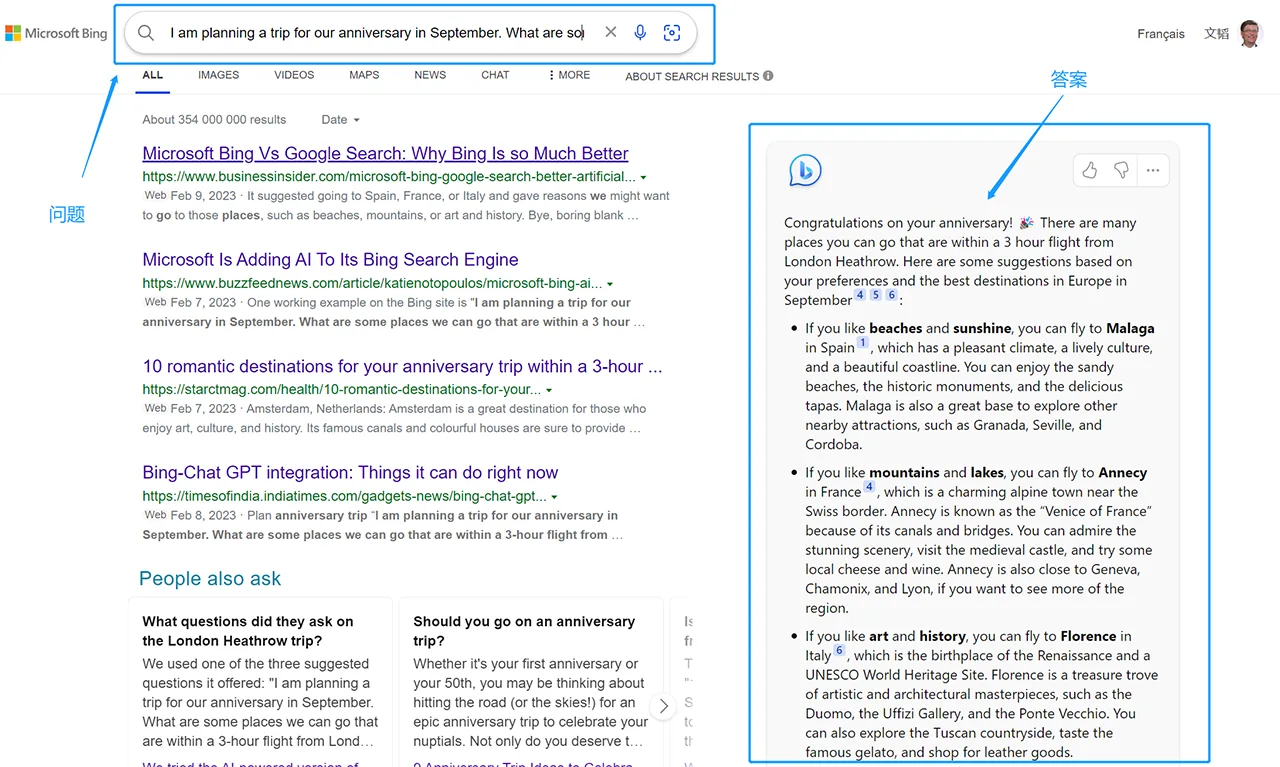The width and height of the screenshot is (1280, 767).
Task: Like the answer with thumbs up
Action: (1090, 171)
